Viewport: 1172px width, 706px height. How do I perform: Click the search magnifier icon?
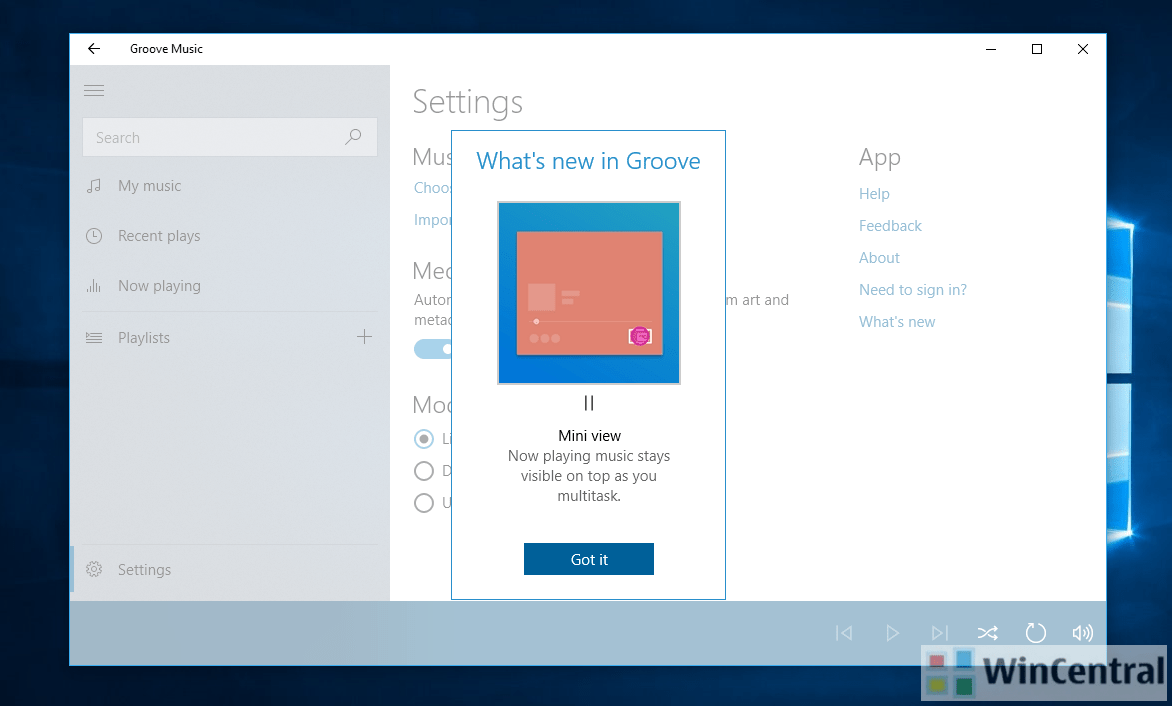click(354, 136)
